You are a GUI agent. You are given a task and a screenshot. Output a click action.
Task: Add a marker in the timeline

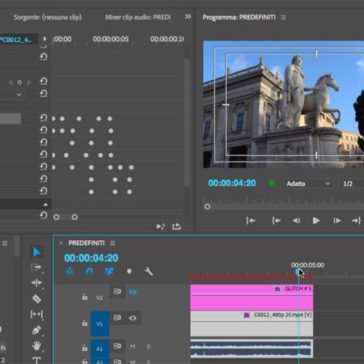pyautogui.click(x=129, y=272)
